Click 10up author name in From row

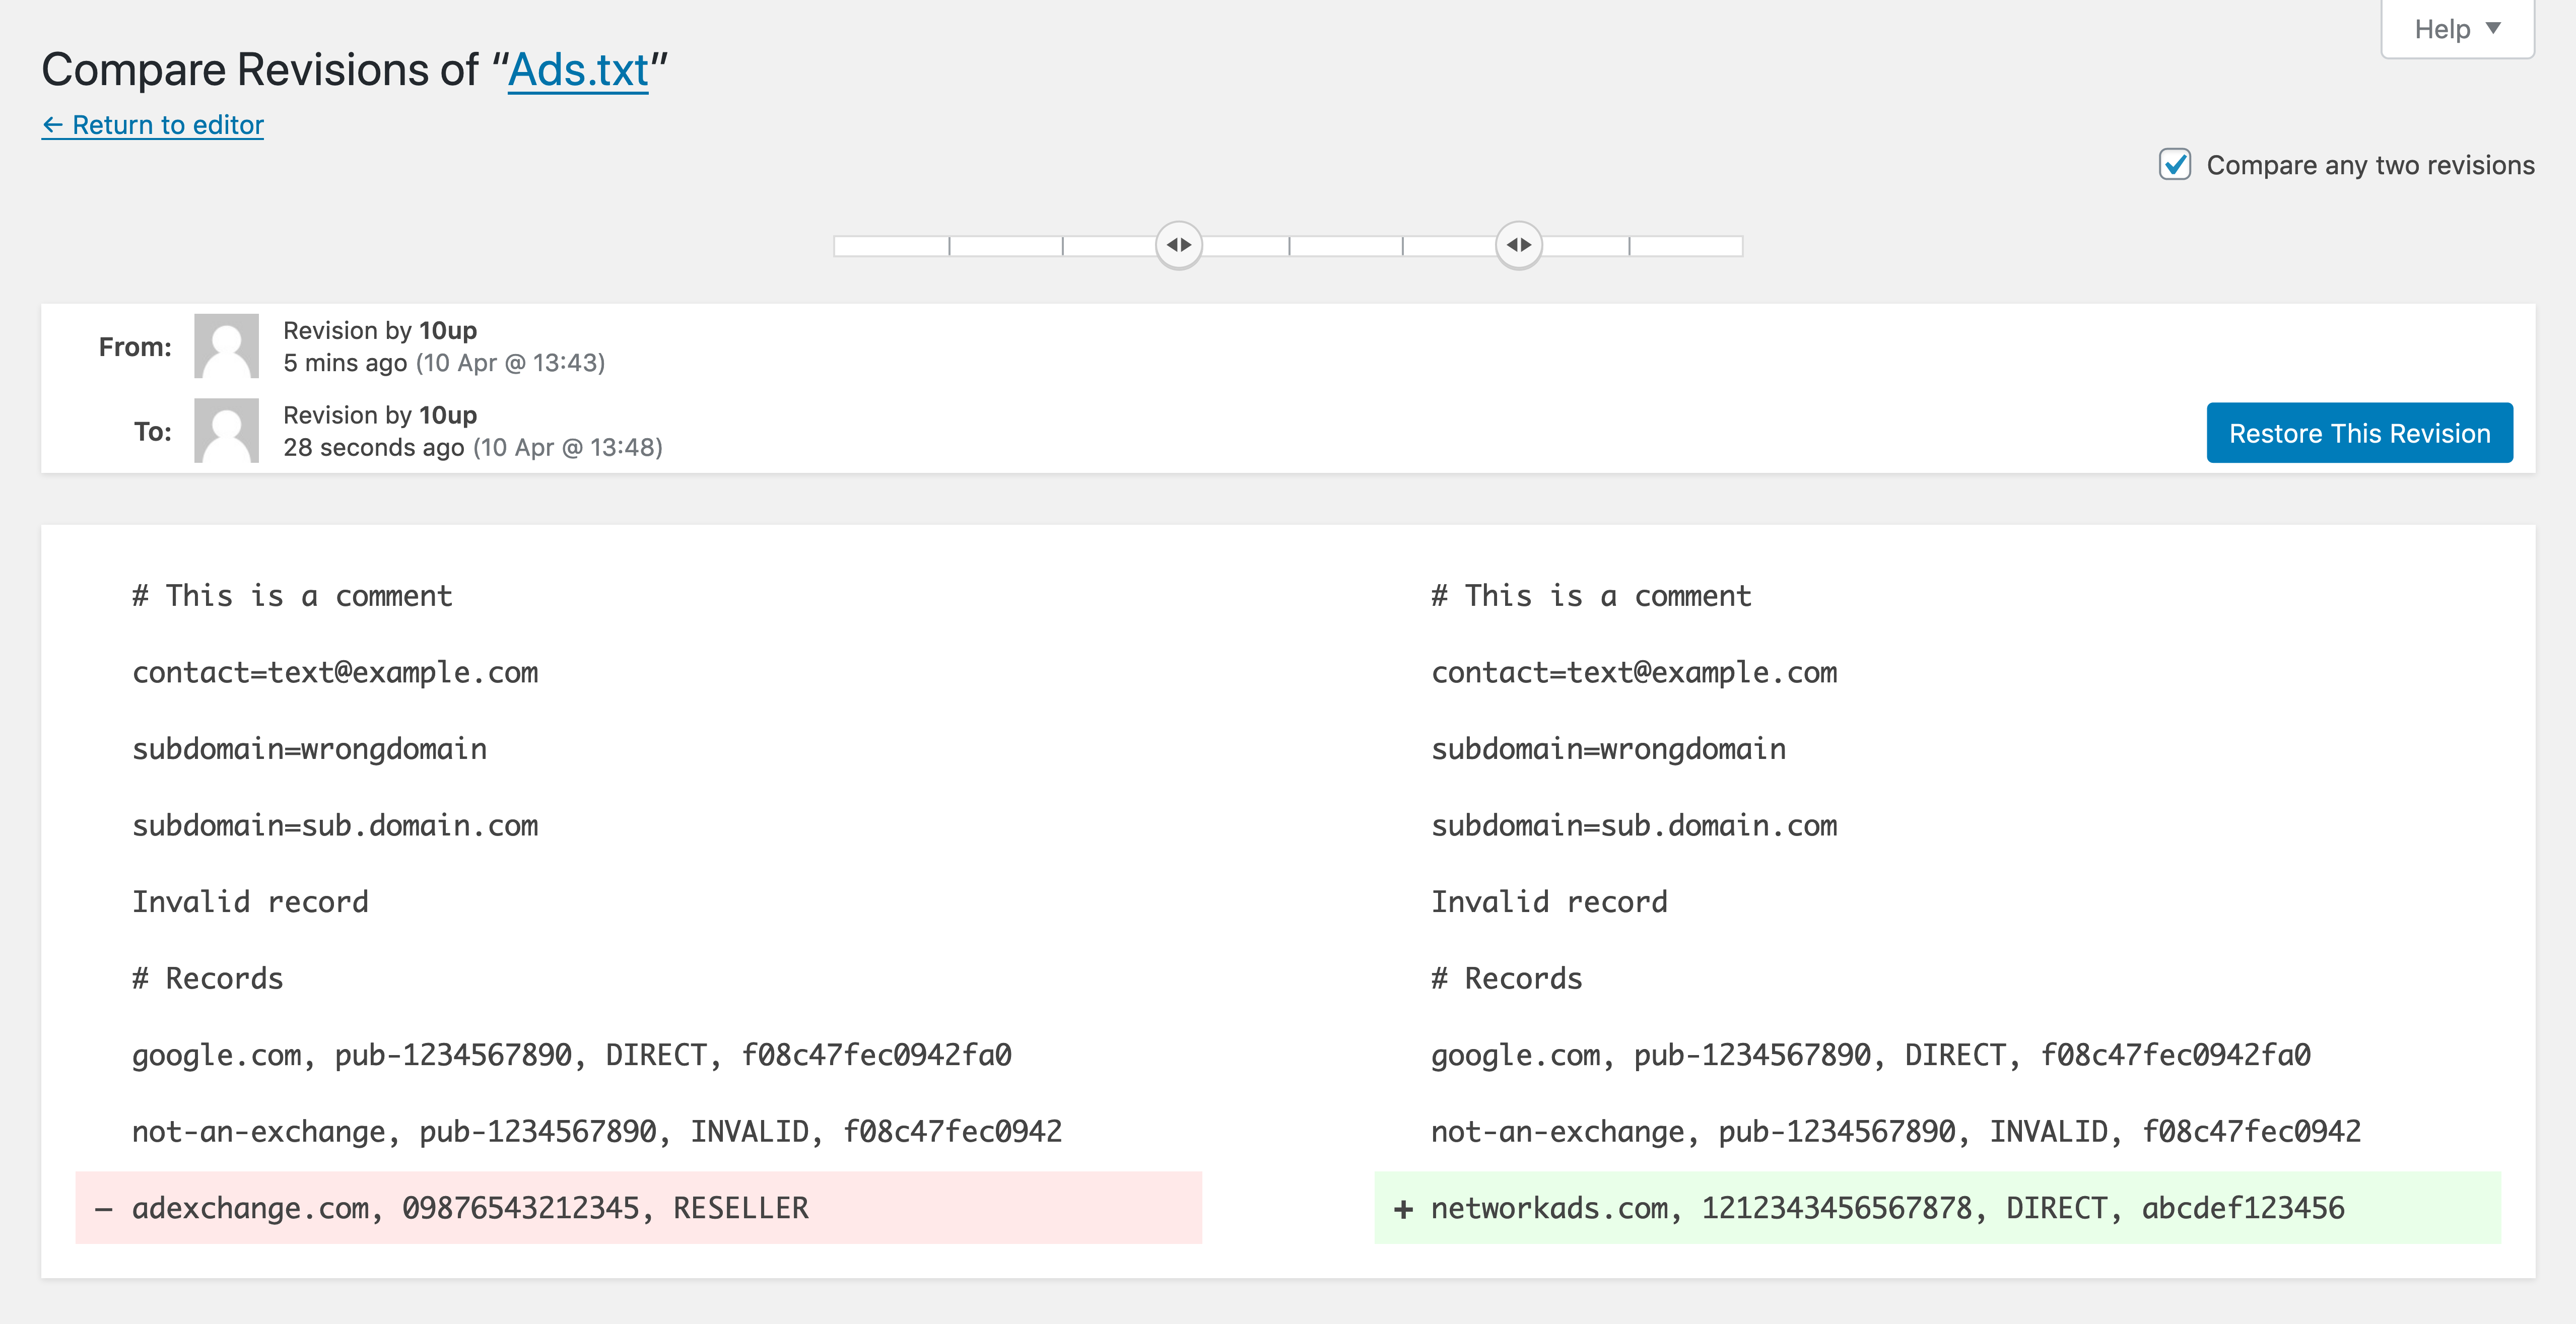click(447, 331)
